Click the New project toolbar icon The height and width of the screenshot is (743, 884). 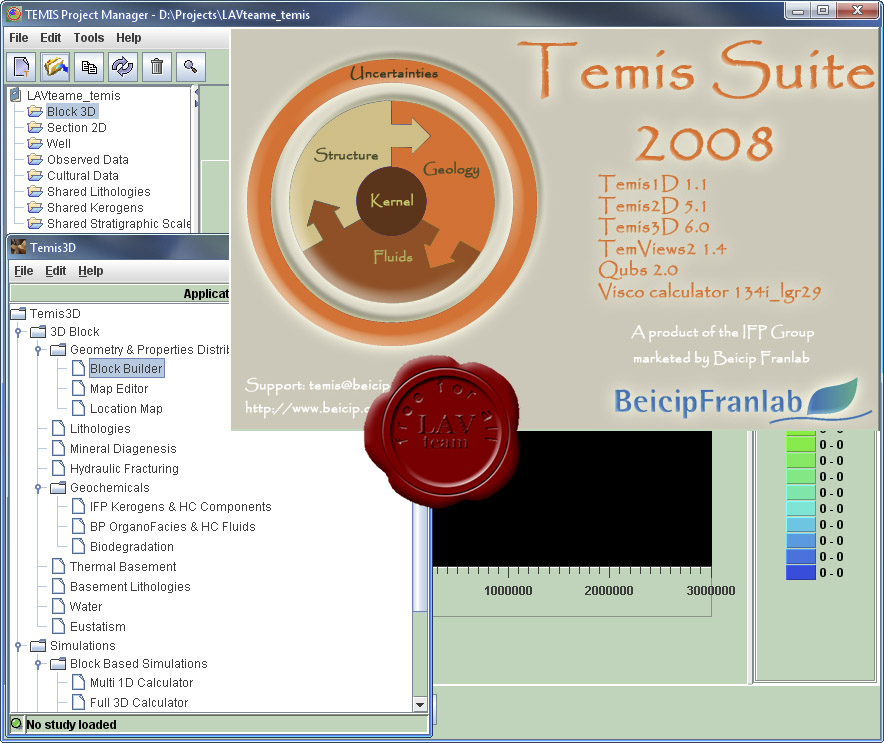21,67
